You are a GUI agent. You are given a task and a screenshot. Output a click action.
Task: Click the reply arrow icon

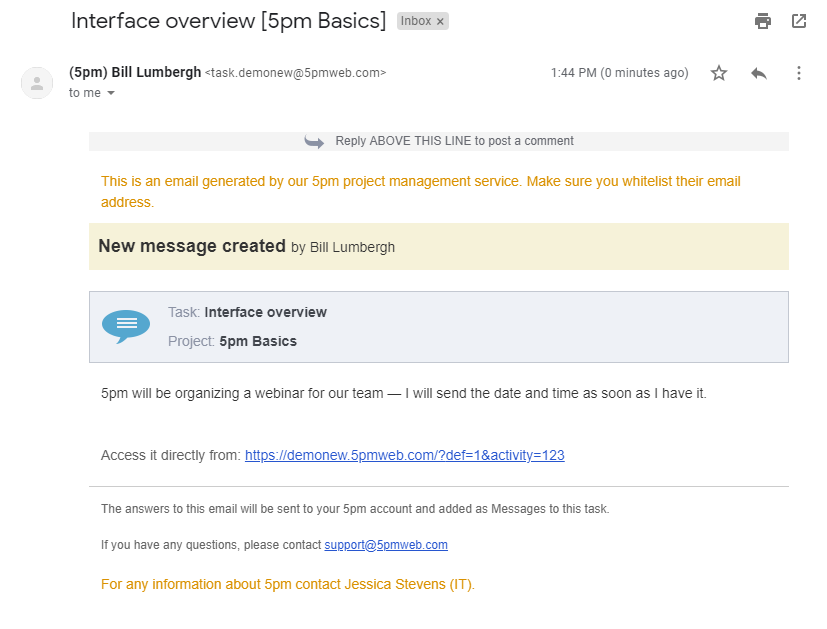pyautogui.click(x=758, y=73)
